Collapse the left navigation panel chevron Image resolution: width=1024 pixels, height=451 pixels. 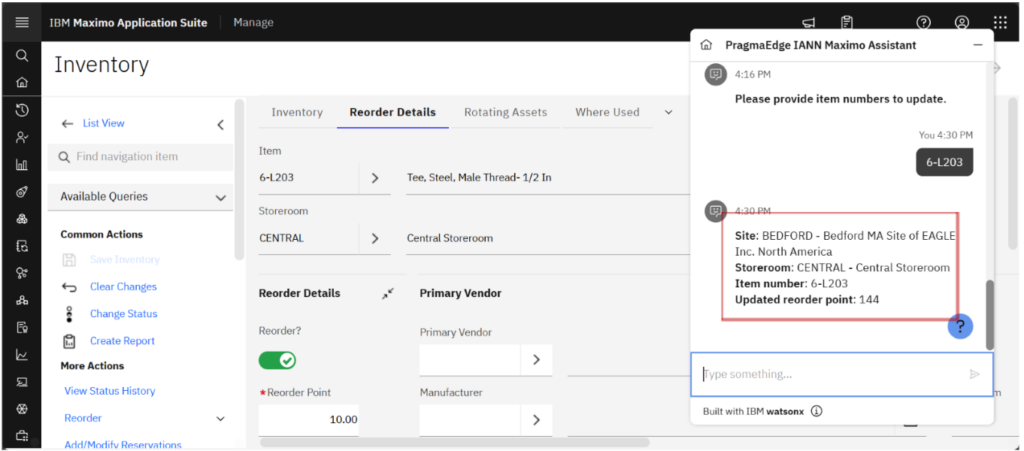[220, 125]
